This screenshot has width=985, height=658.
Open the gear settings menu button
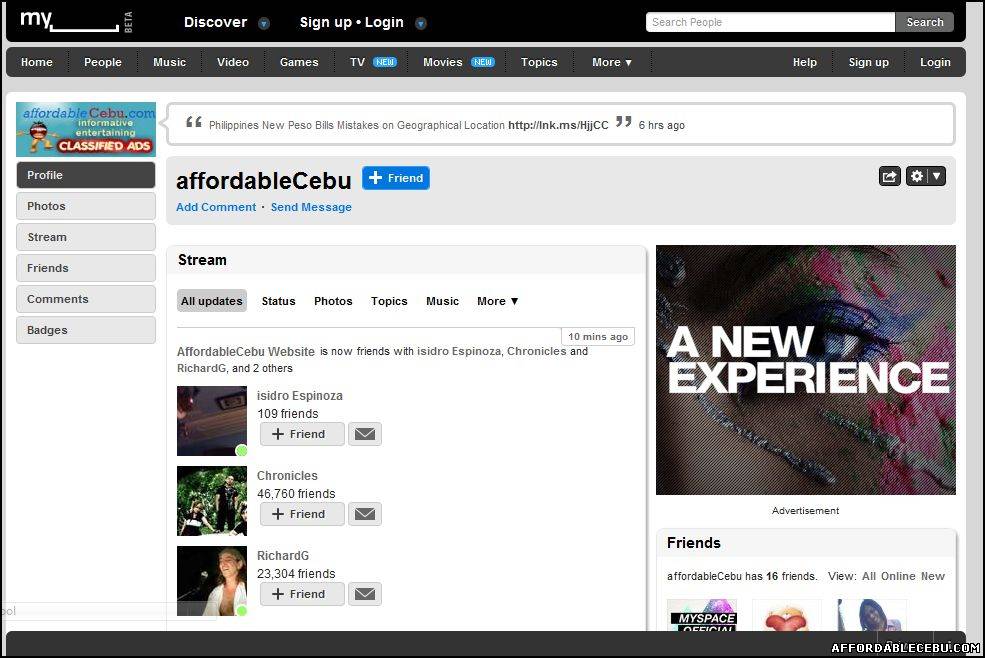(925, 177)
